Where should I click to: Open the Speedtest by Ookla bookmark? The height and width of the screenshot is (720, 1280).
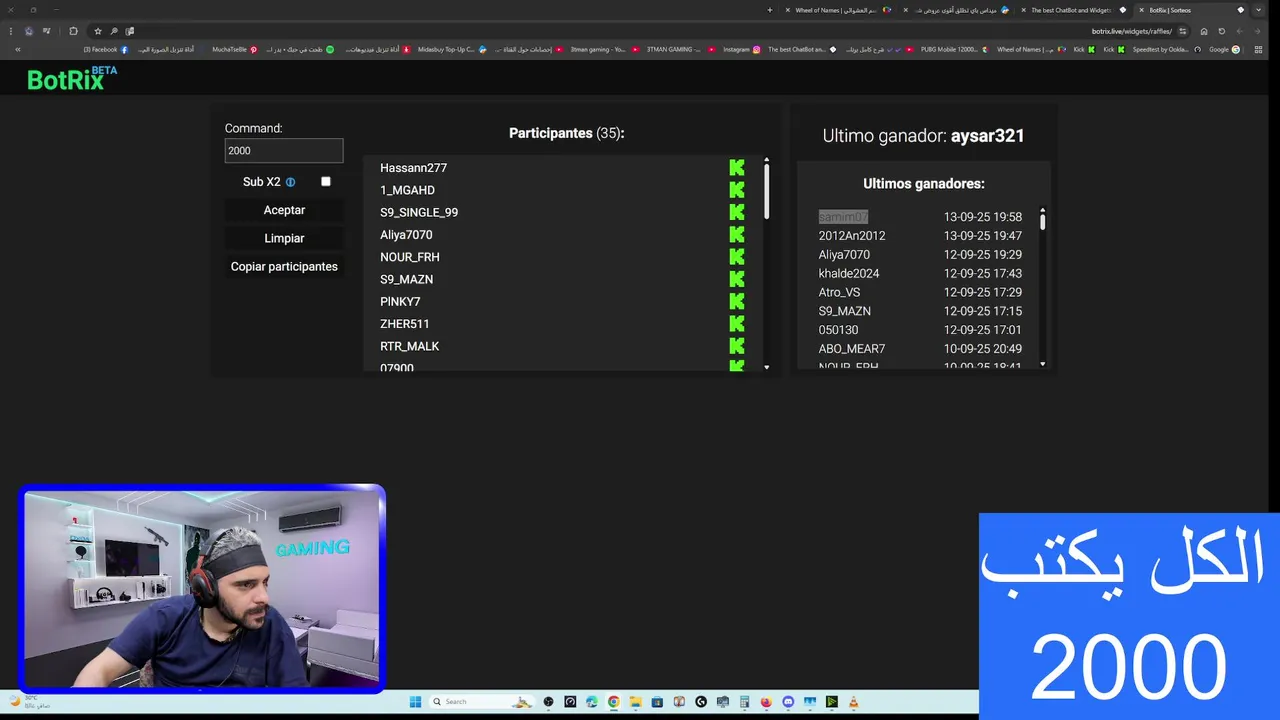(1167, 49)
